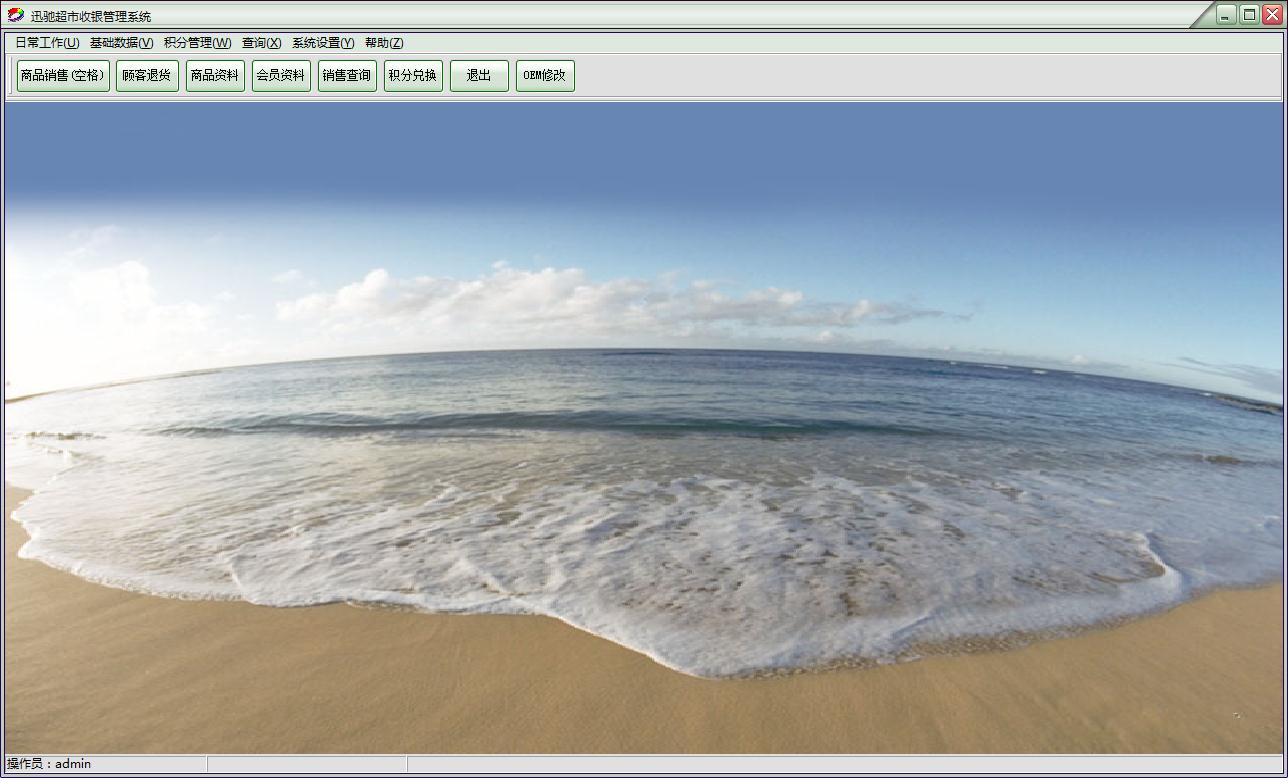Click the app icon in the title bar
Screen dimensions: 1288x778
tap(16, 15)
